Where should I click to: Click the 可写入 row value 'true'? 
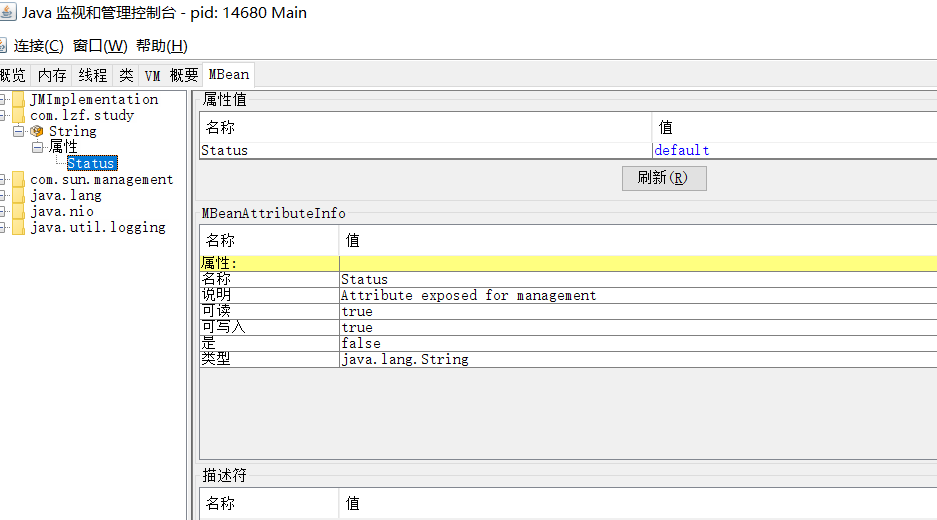638,328
